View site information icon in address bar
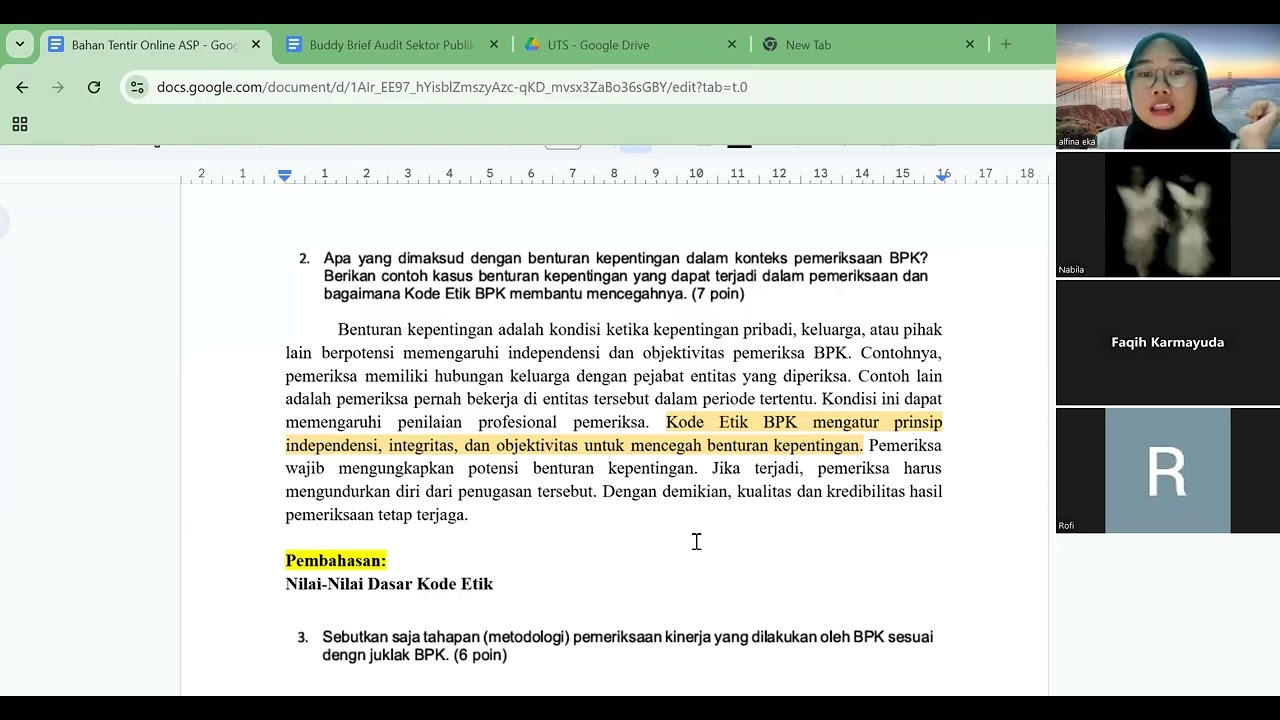 click(138, 87)
